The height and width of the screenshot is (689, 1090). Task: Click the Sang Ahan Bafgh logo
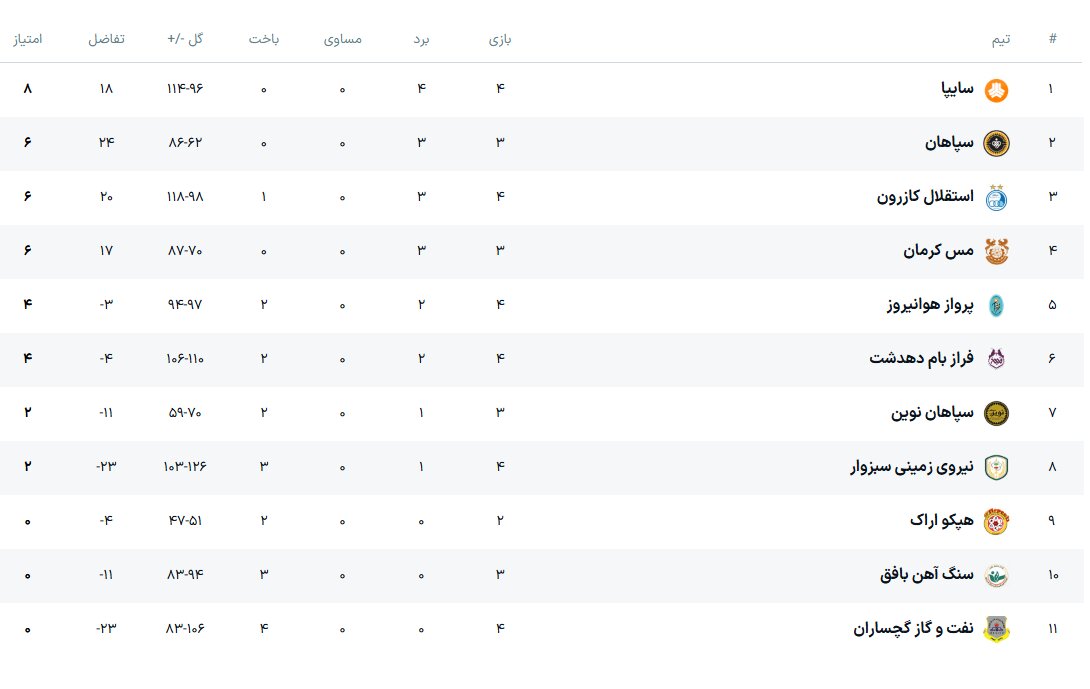click(x=996, y=575)
